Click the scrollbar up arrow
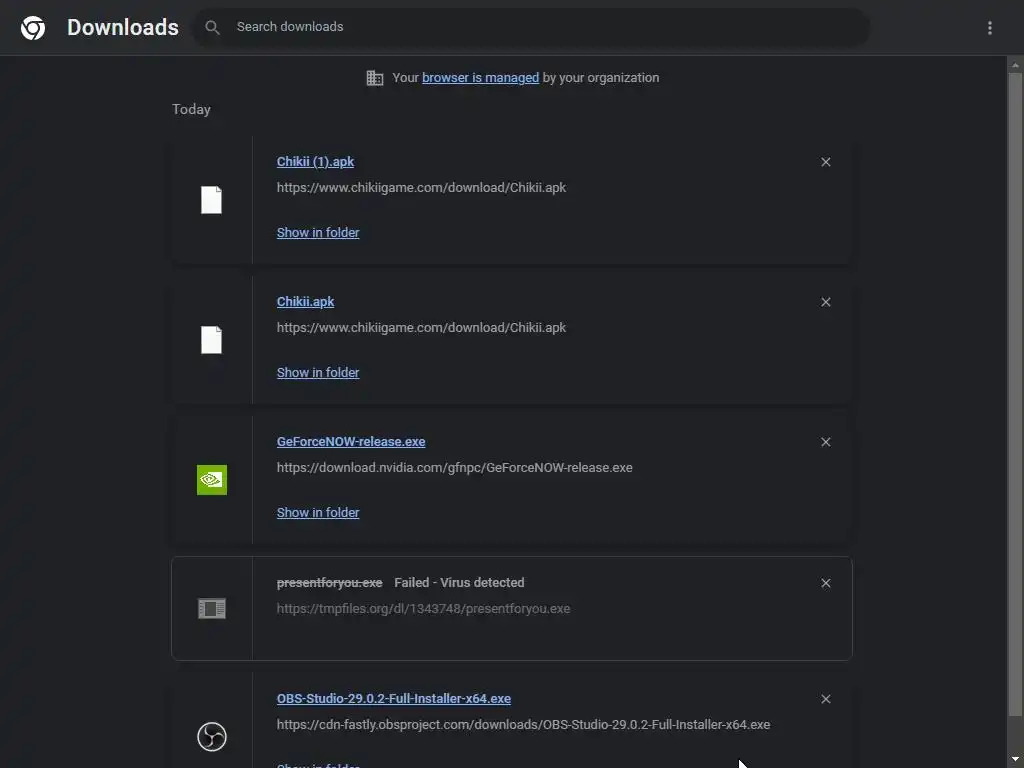 point(1015,64)
